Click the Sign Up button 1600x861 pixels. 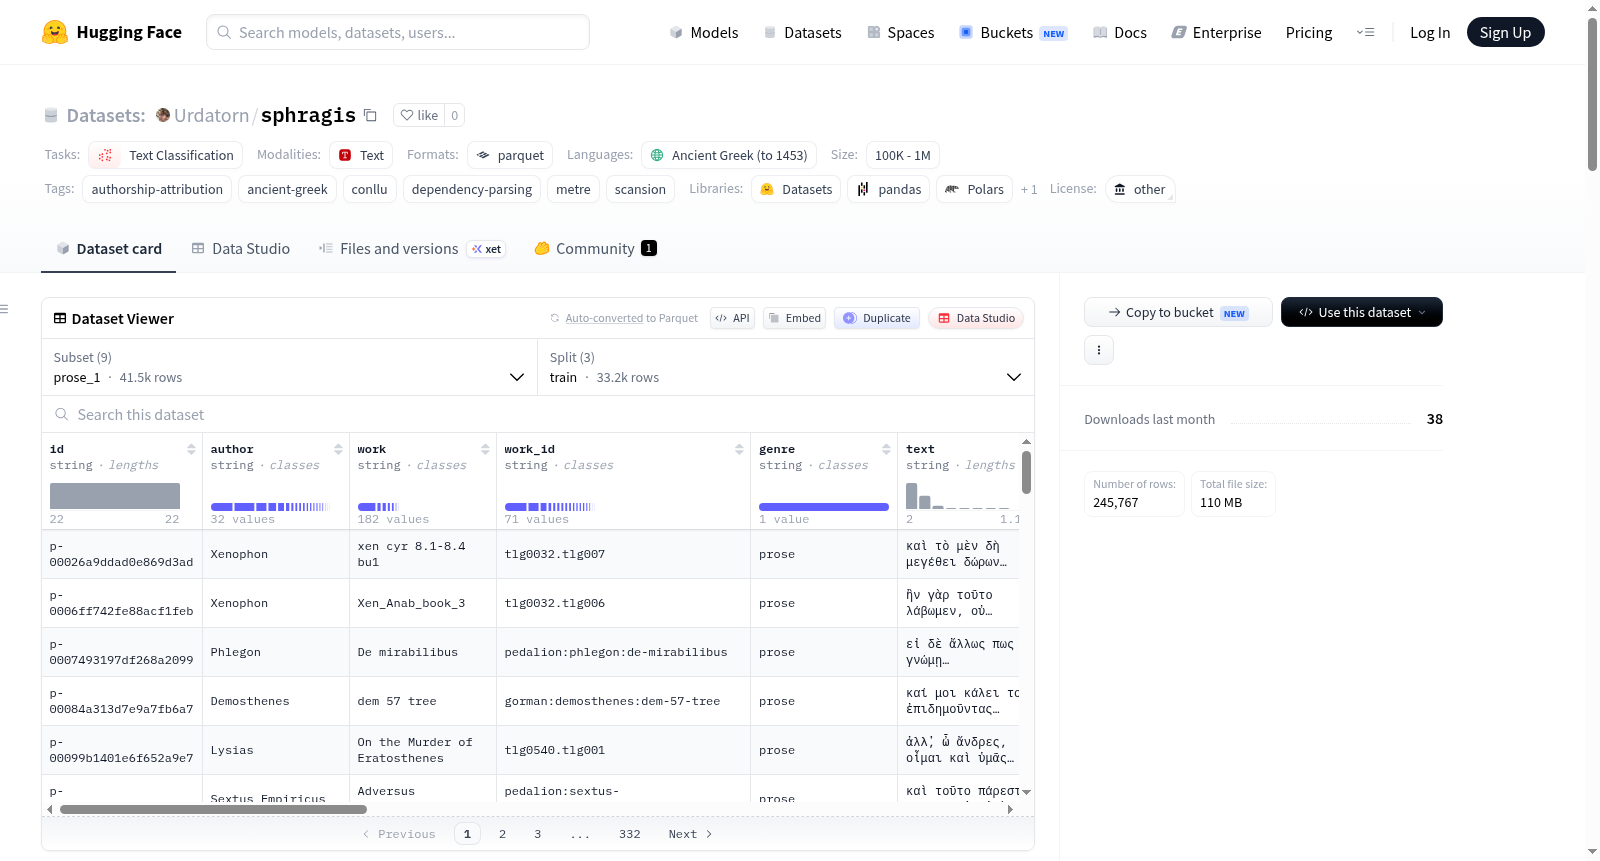click(x=1506, y=32)
